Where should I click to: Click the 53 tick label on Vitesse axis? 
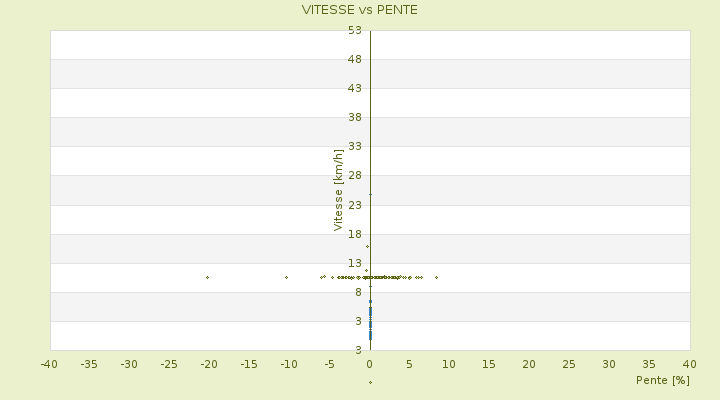pyautogui.click(x=354, y=31)
